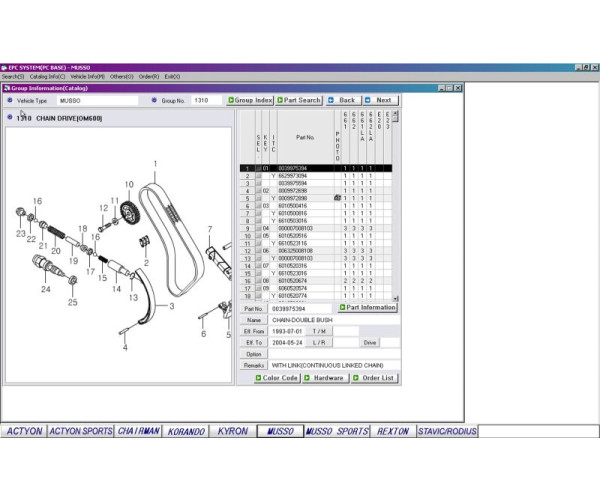Switch to the KYRON vehicle tab
600x501 pixels.
tap(232, 431)
